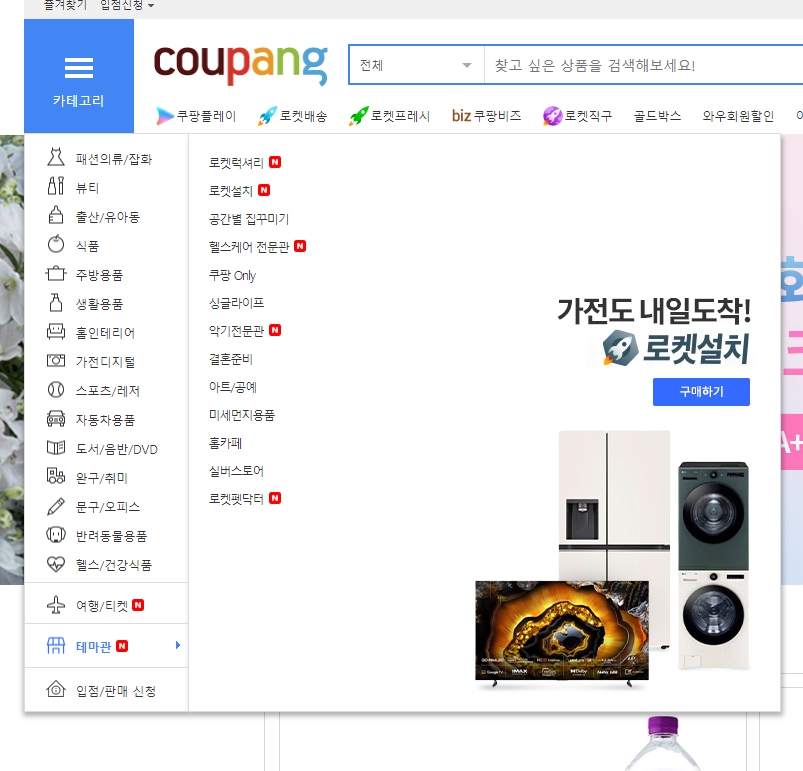Click the baseball icon for 스포츠/레저
Image resolution: width=803 pixels, height=771 pixels.
56,390
